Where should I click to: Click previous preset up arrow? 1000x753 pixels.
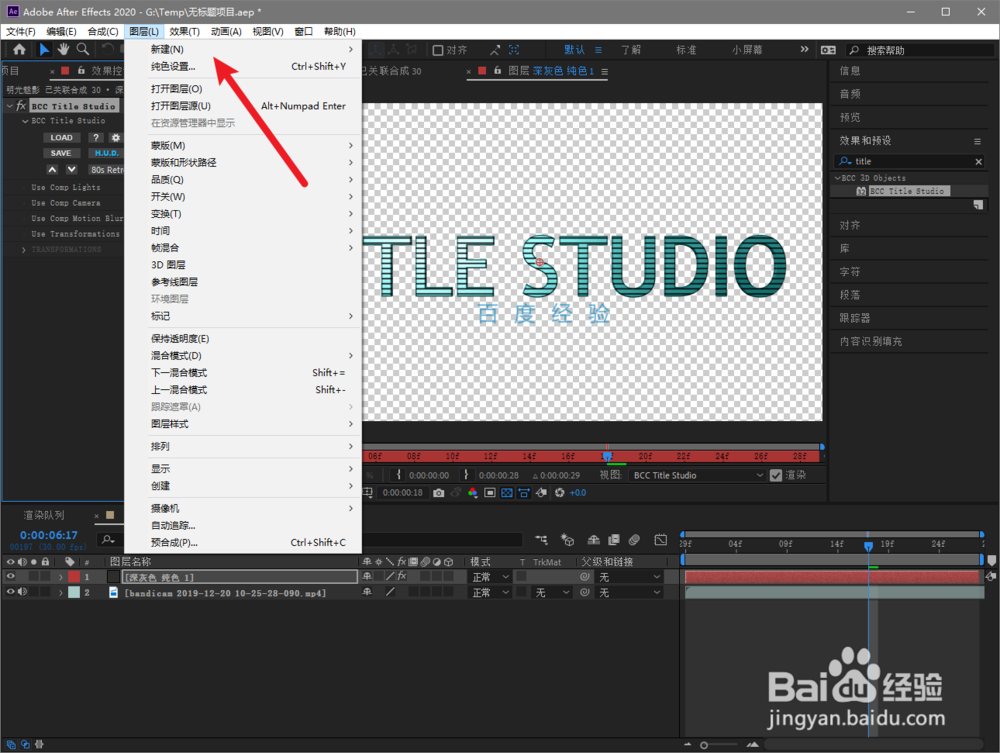(52, 170)
